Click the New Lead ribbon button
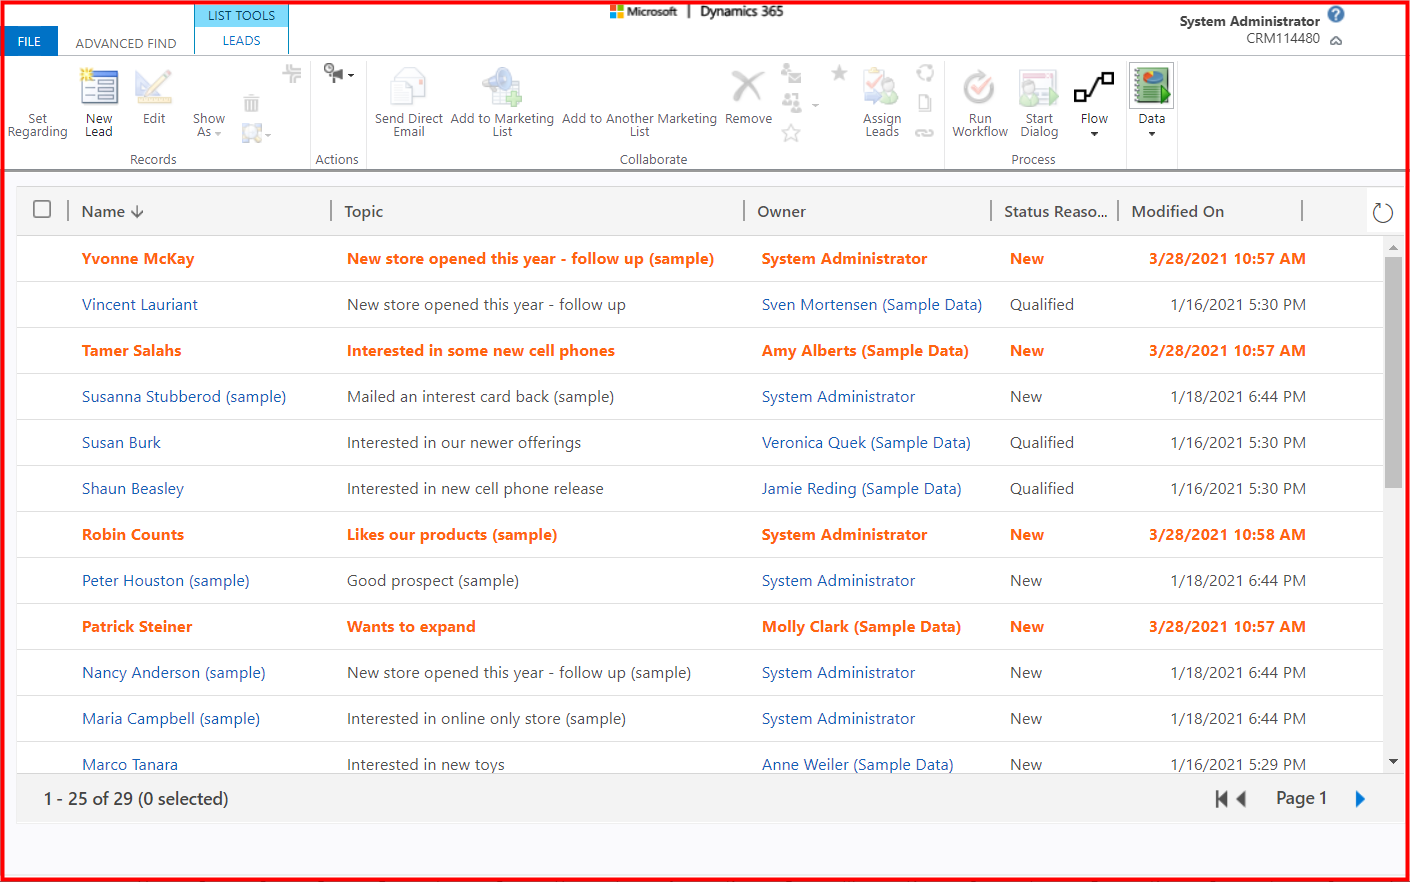1410x882 pixels. (x=99, y=103)
